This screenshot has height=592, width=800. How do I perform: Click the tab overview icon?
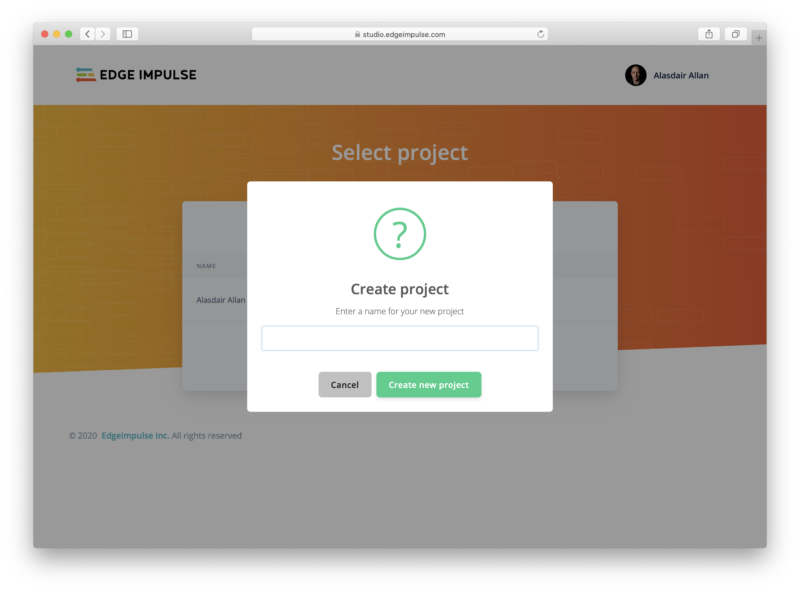pyautogui.click(x=735, y=33)
